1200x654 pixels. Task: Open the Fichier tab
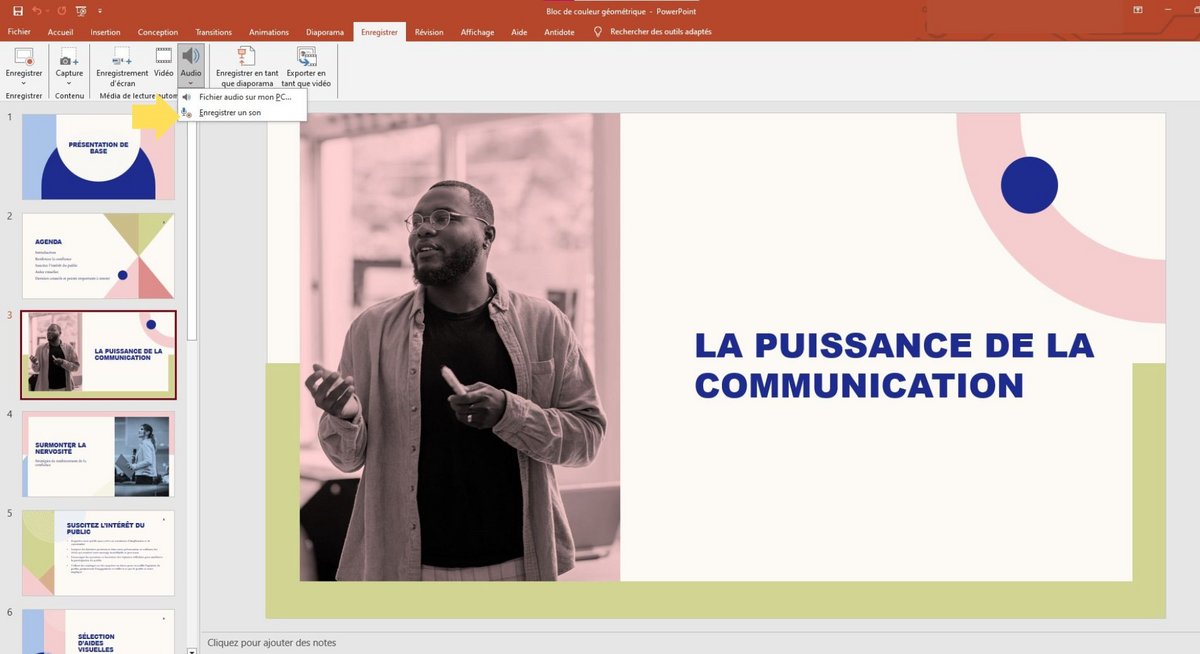19,32
